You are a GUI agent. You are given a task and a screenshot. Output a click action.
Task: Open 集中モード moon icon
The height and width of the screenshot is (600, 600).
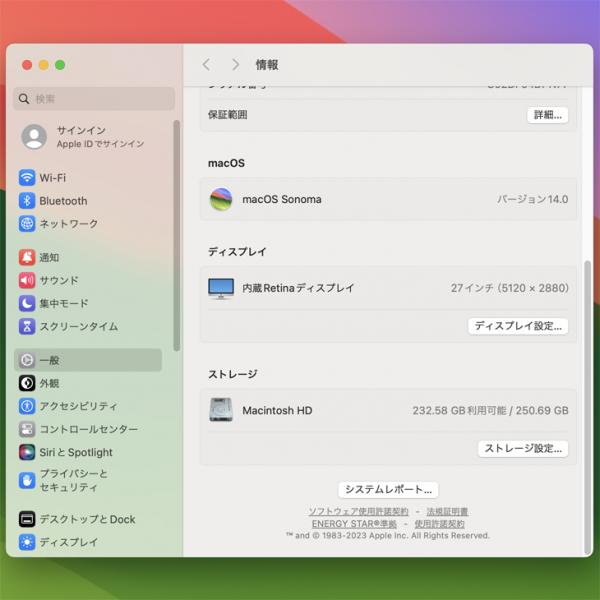pos(27,303)
